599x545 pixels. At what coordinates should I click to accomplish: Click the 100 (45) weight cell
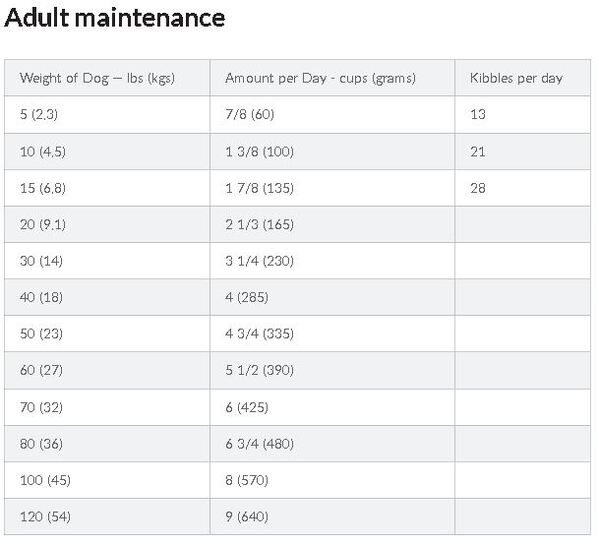tap(107, 480)
